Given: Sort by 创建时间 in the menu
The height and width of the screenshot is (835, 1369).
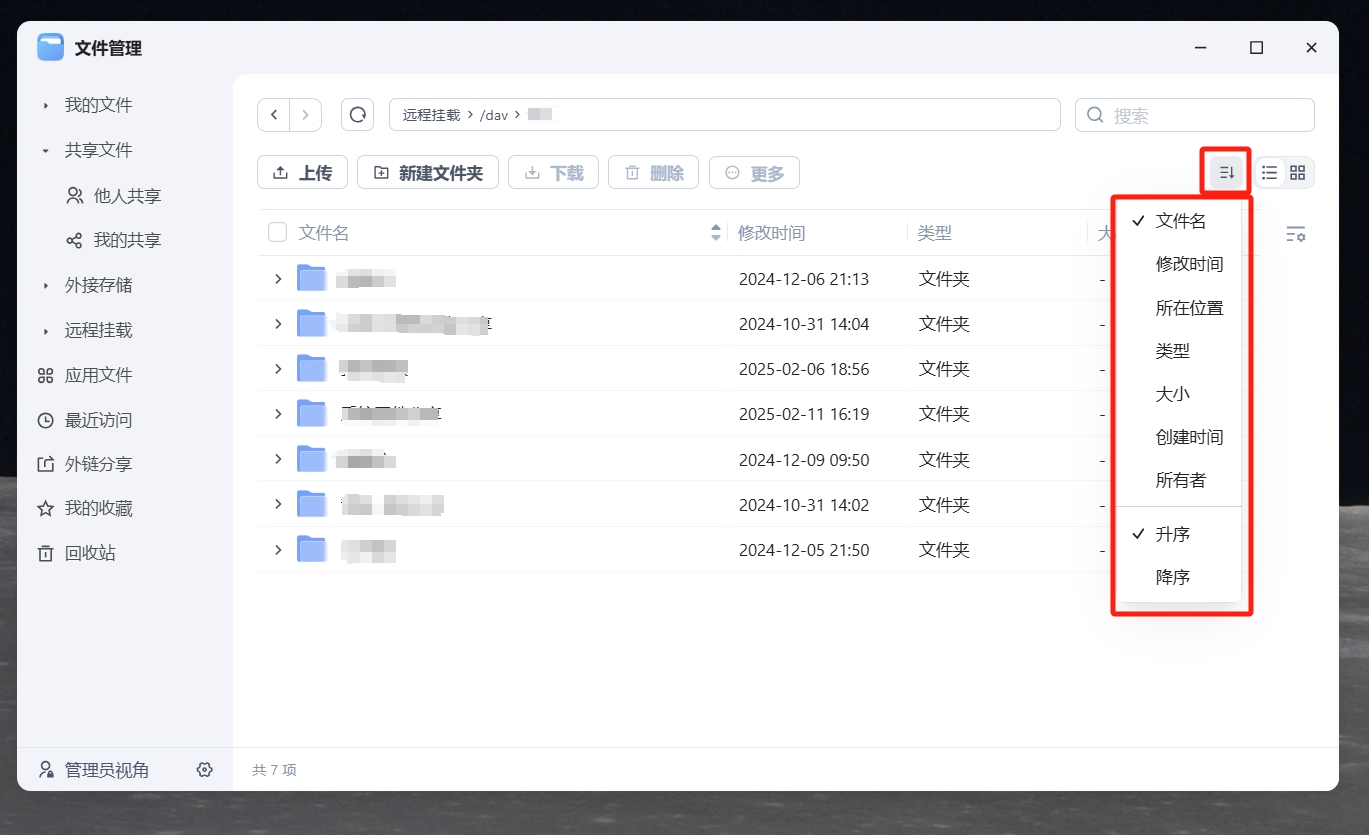Looking at the screenshot, I should 1180,437.
